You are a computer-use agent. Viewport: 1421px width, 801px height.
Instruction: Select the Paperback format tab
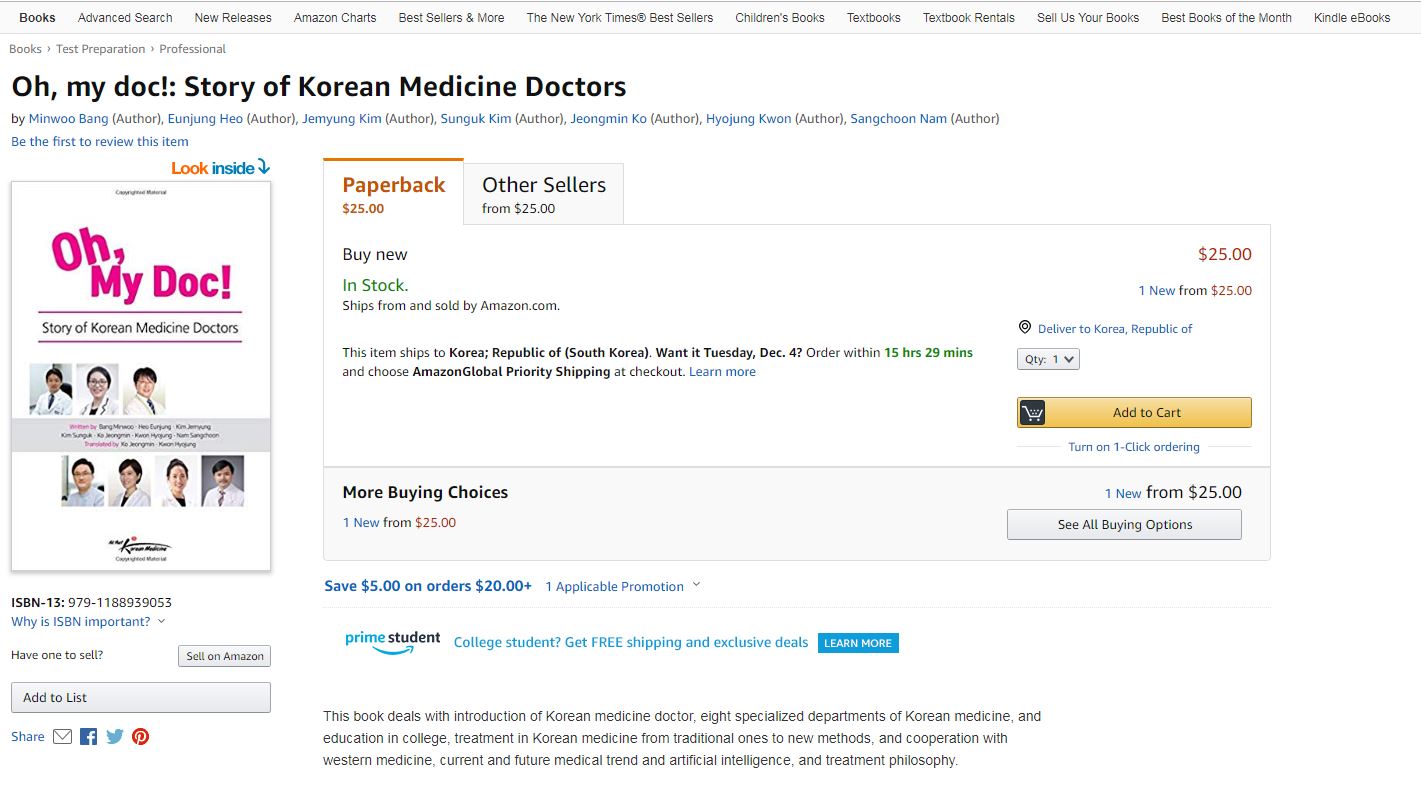(x=393, y=194)
